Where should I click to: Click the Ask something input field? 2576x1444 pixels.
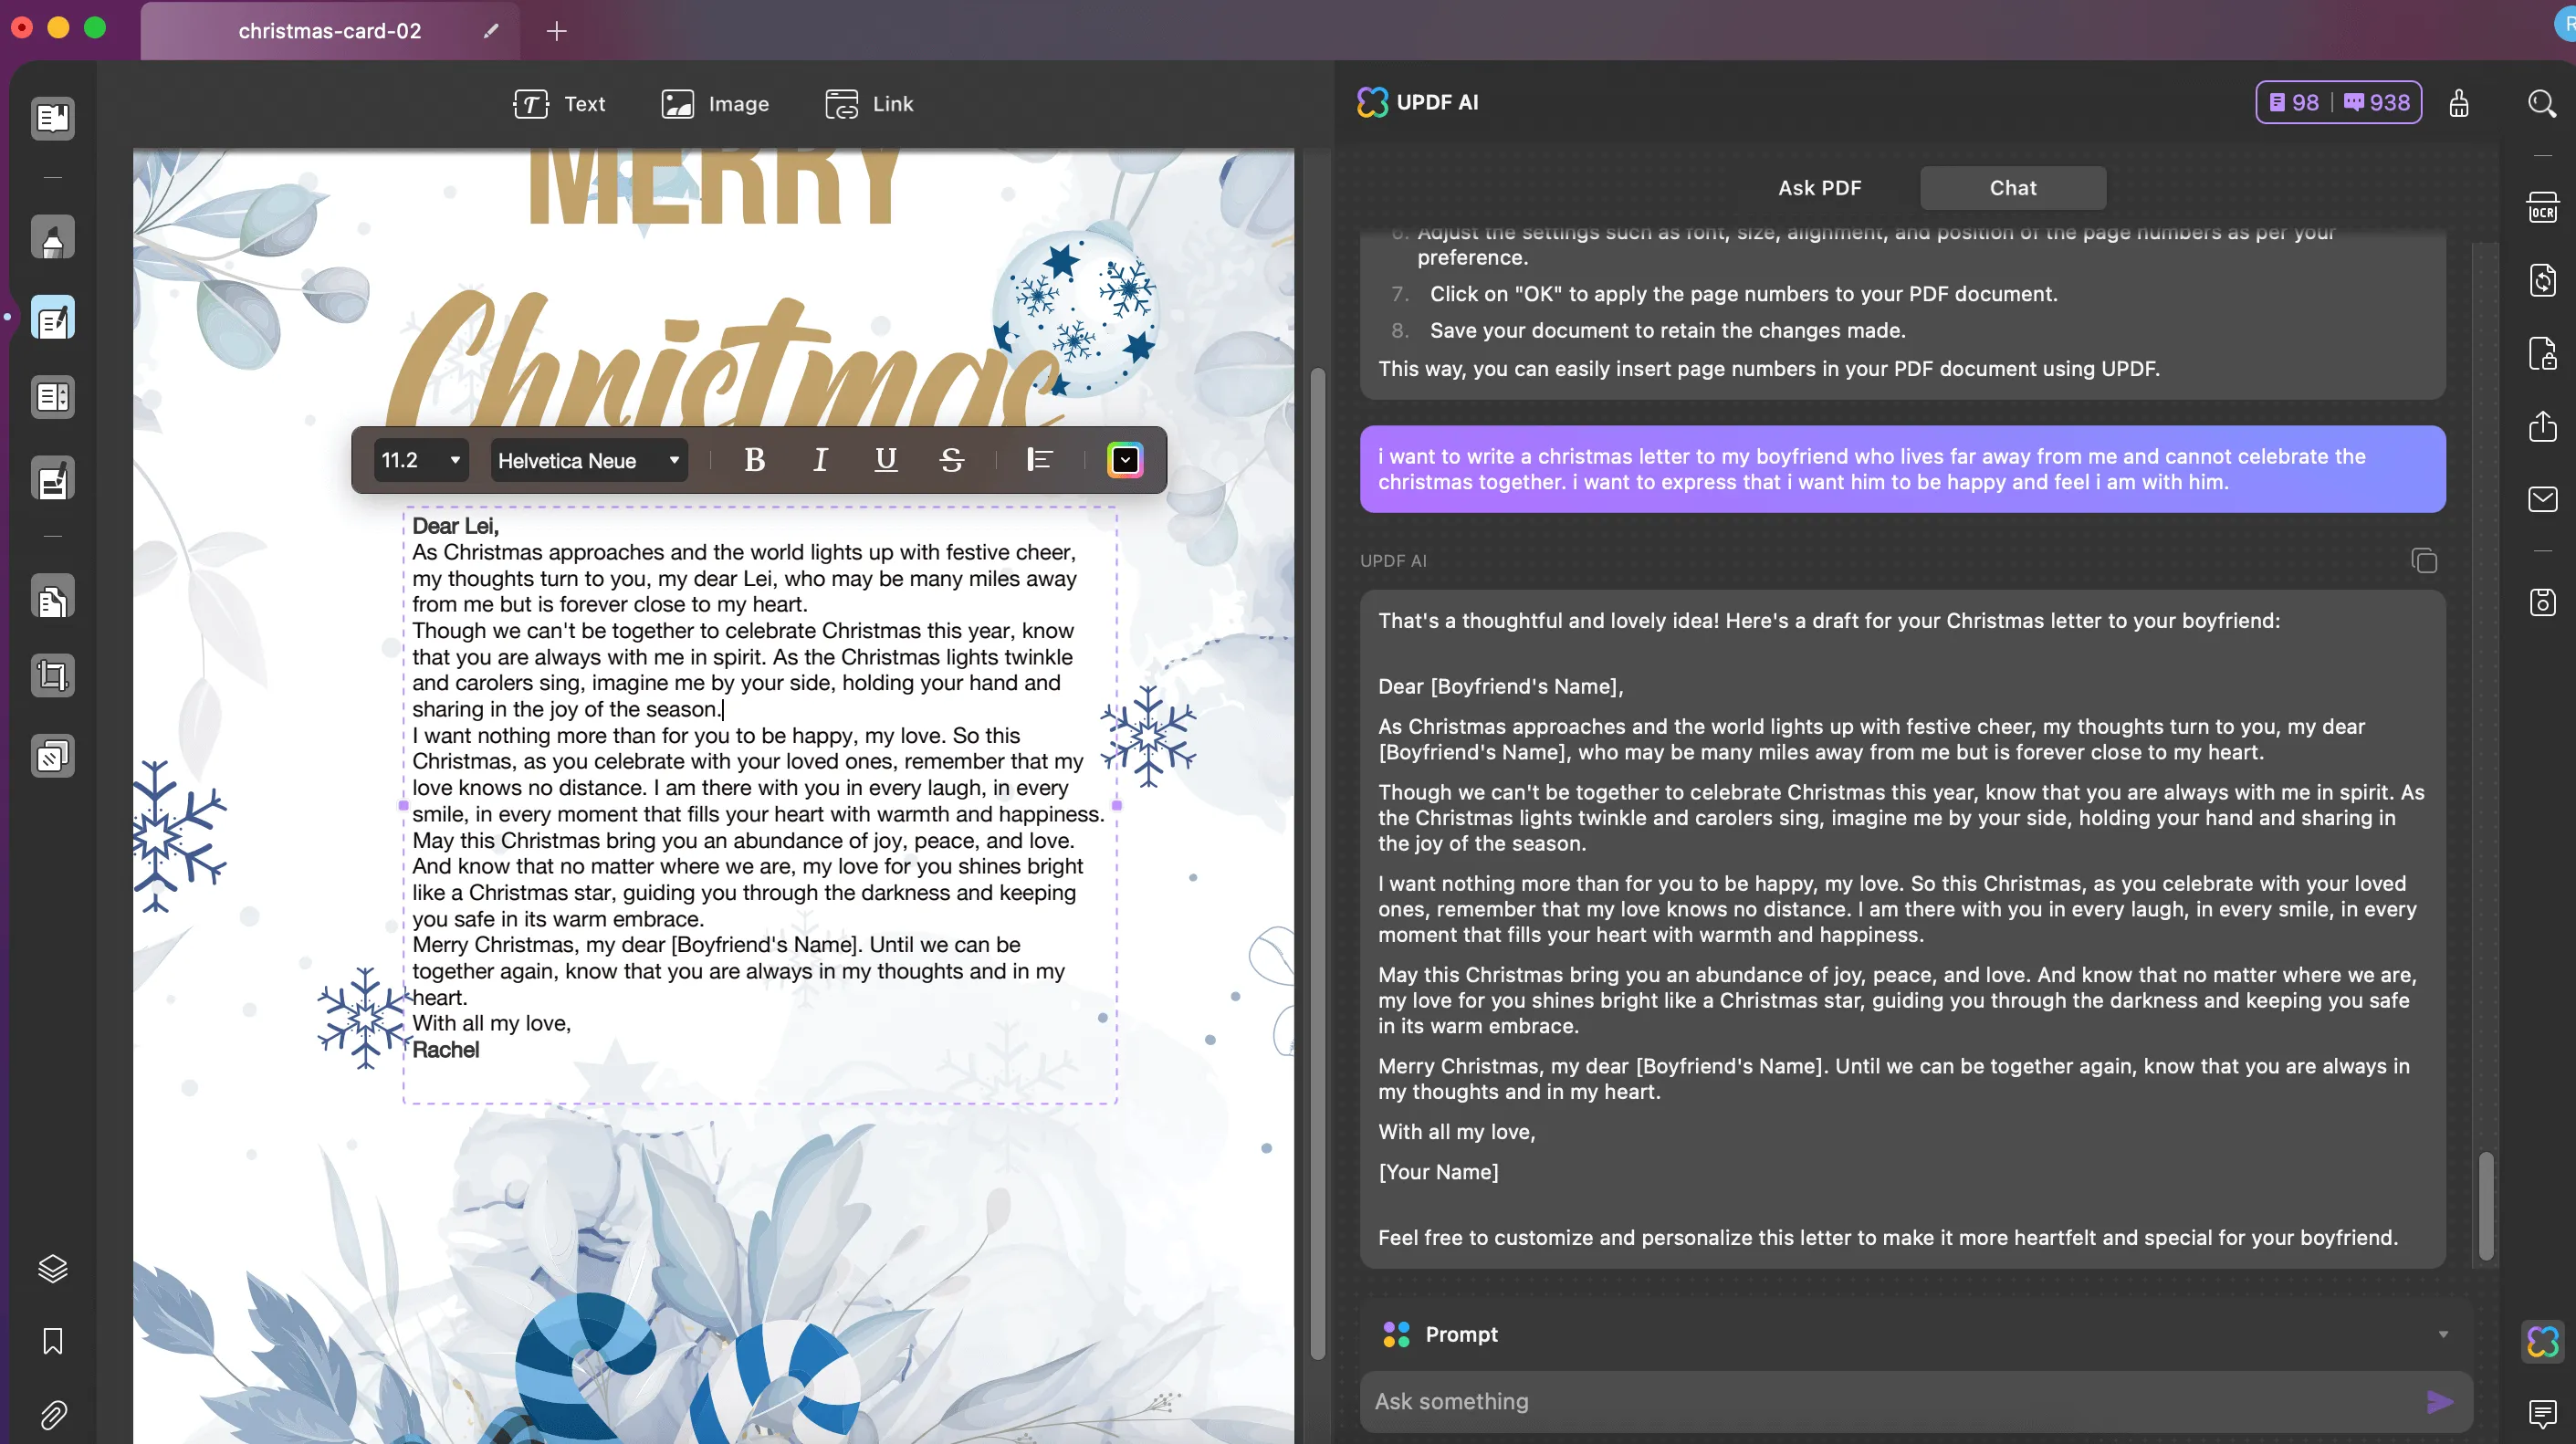pos(1890,1401)
